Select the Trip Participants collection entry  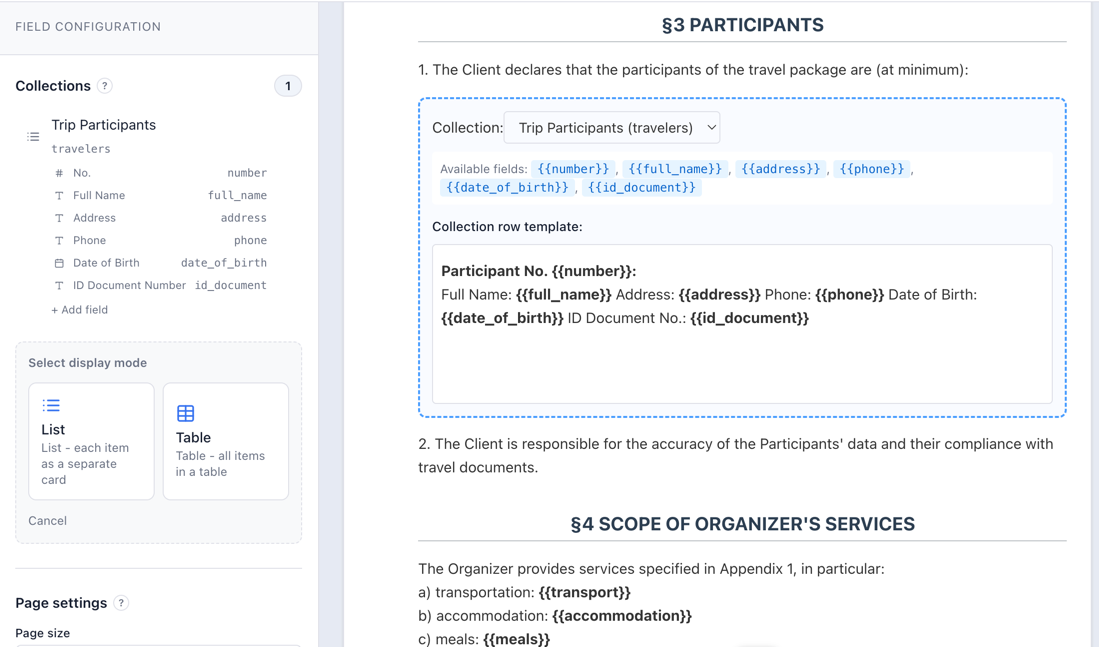(103, 124)
